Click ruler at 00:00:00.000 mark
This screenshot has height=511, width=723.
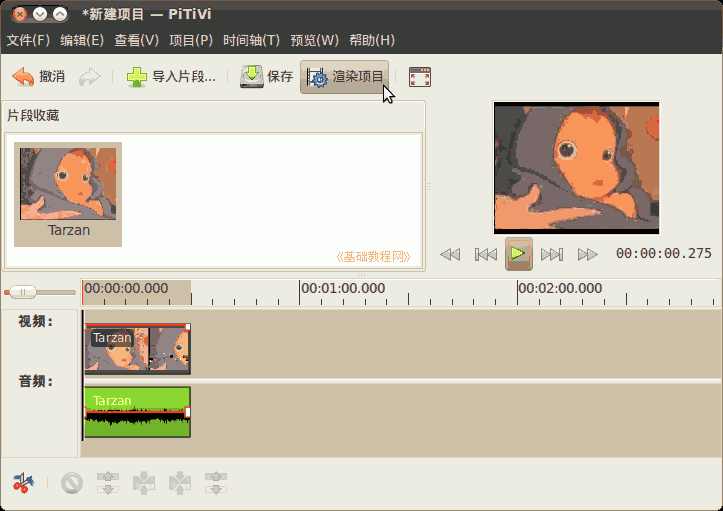pyautogui.click(x=126, y=288)
